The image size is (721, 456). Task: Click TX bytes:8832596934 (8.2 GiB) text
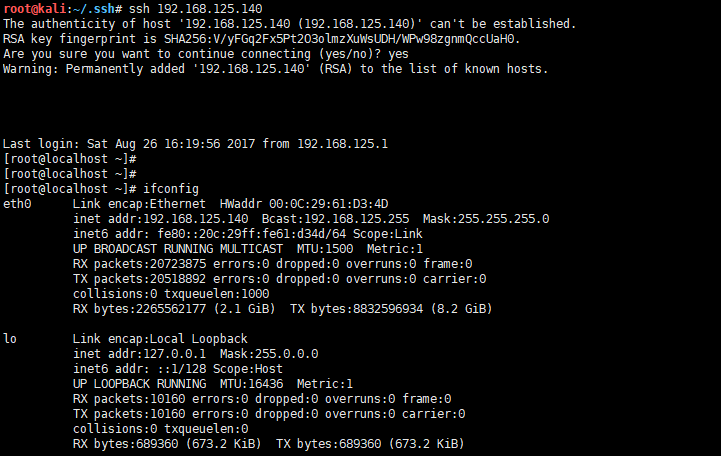pyautogui.click(x=391, y=309)
